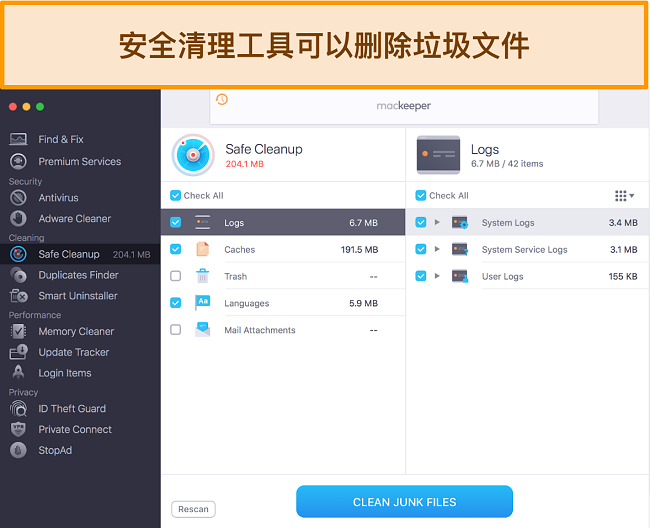Viewport: 650px width, 528px height.
Task: Click the ID Theft Guard sidebar label
Action: pos(72,409)
